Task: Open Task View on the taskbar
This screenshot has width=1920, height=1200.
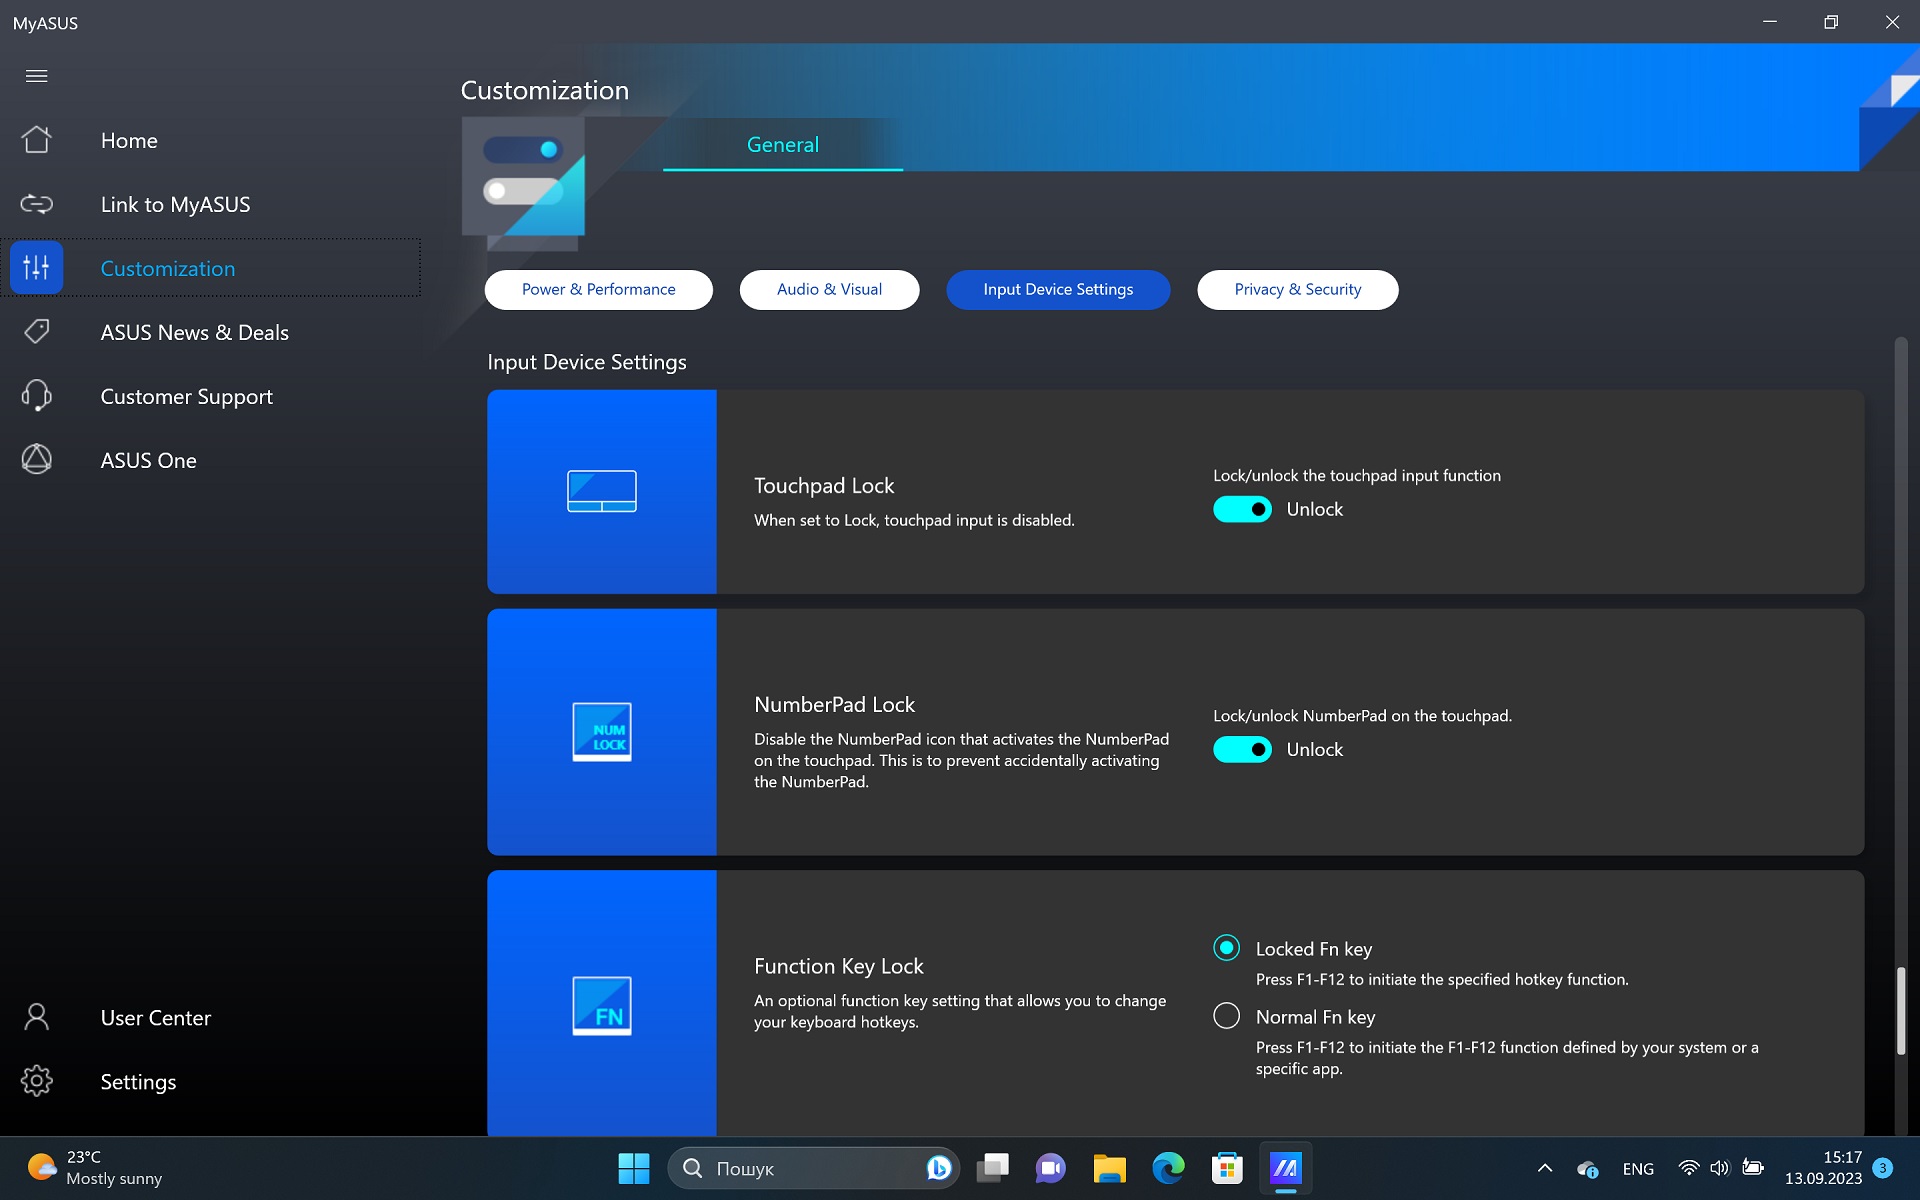Action: [993, 1168]
